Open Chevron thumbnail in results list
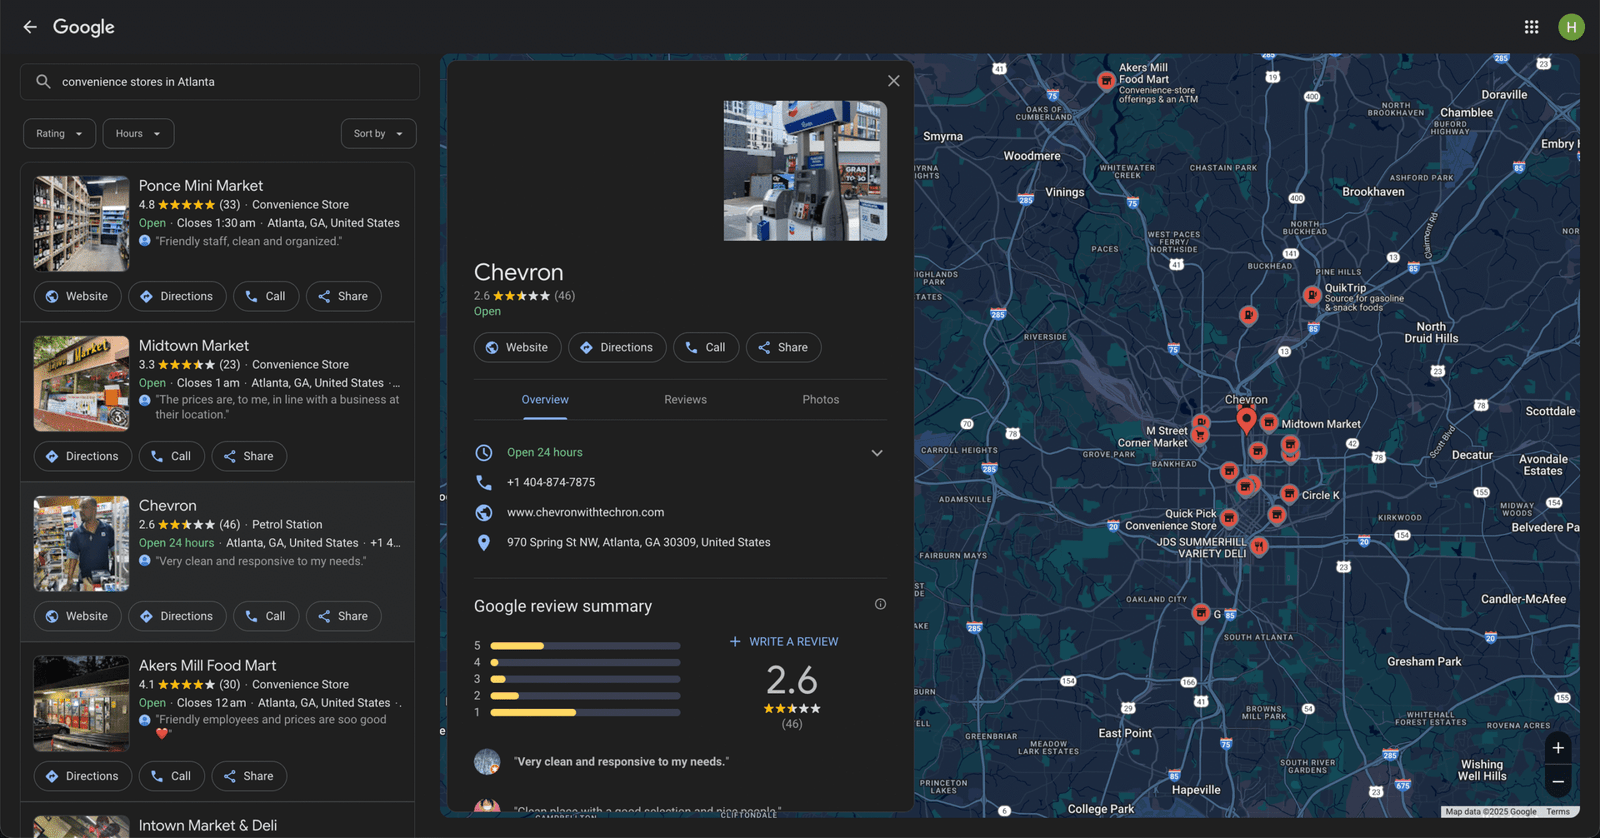The height and width of the screenshot is (838, 1600). [81, 544]
